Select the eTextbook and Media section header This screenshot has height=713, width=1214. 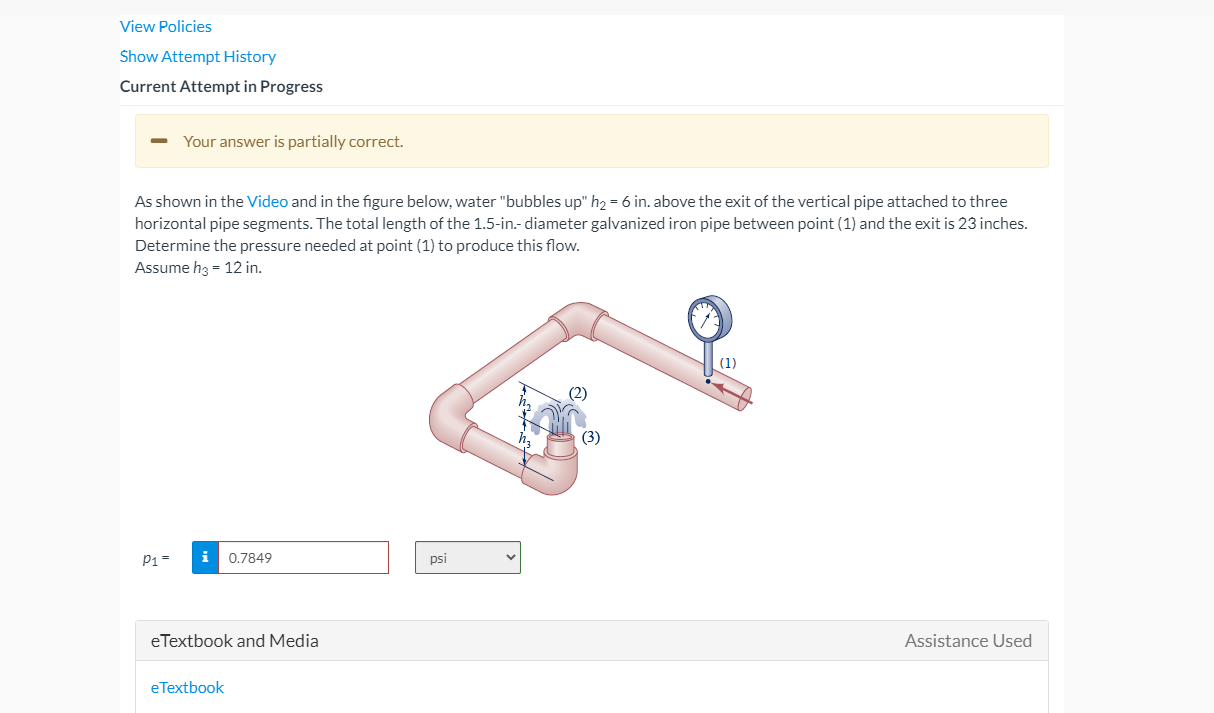click(233, 640)
